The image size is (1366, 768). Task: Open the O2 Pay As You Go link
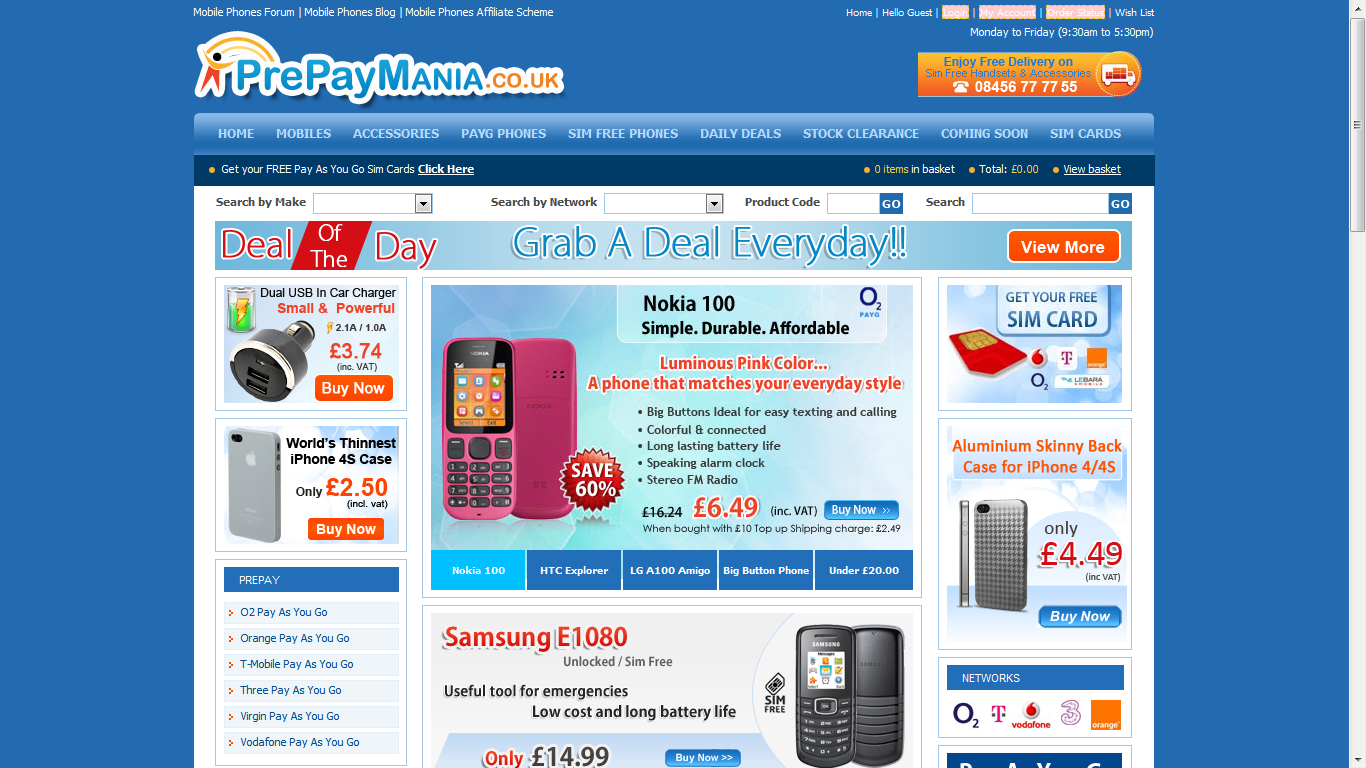tap(284, 612)
